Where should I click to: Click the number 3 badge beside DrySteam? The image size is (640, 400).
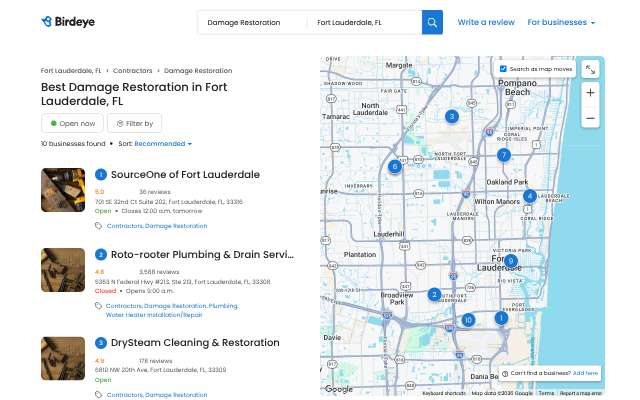pyautogui.click(x=101, y=343)
